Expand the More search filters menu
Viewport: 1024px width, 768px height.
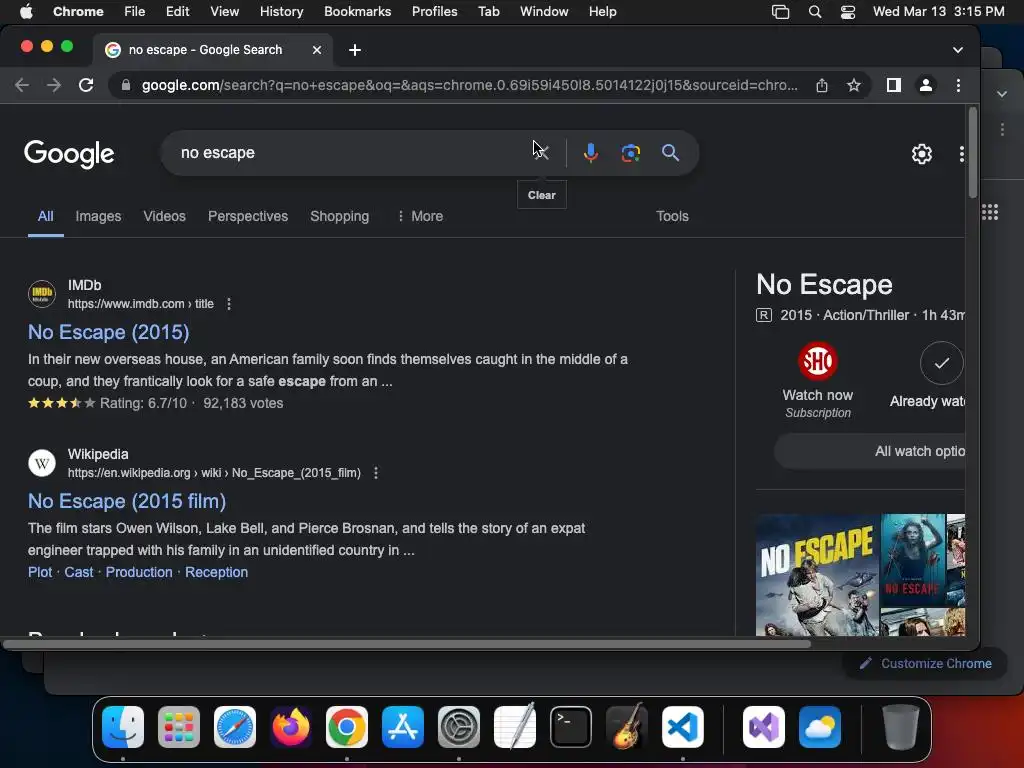(x=420, y=216)
